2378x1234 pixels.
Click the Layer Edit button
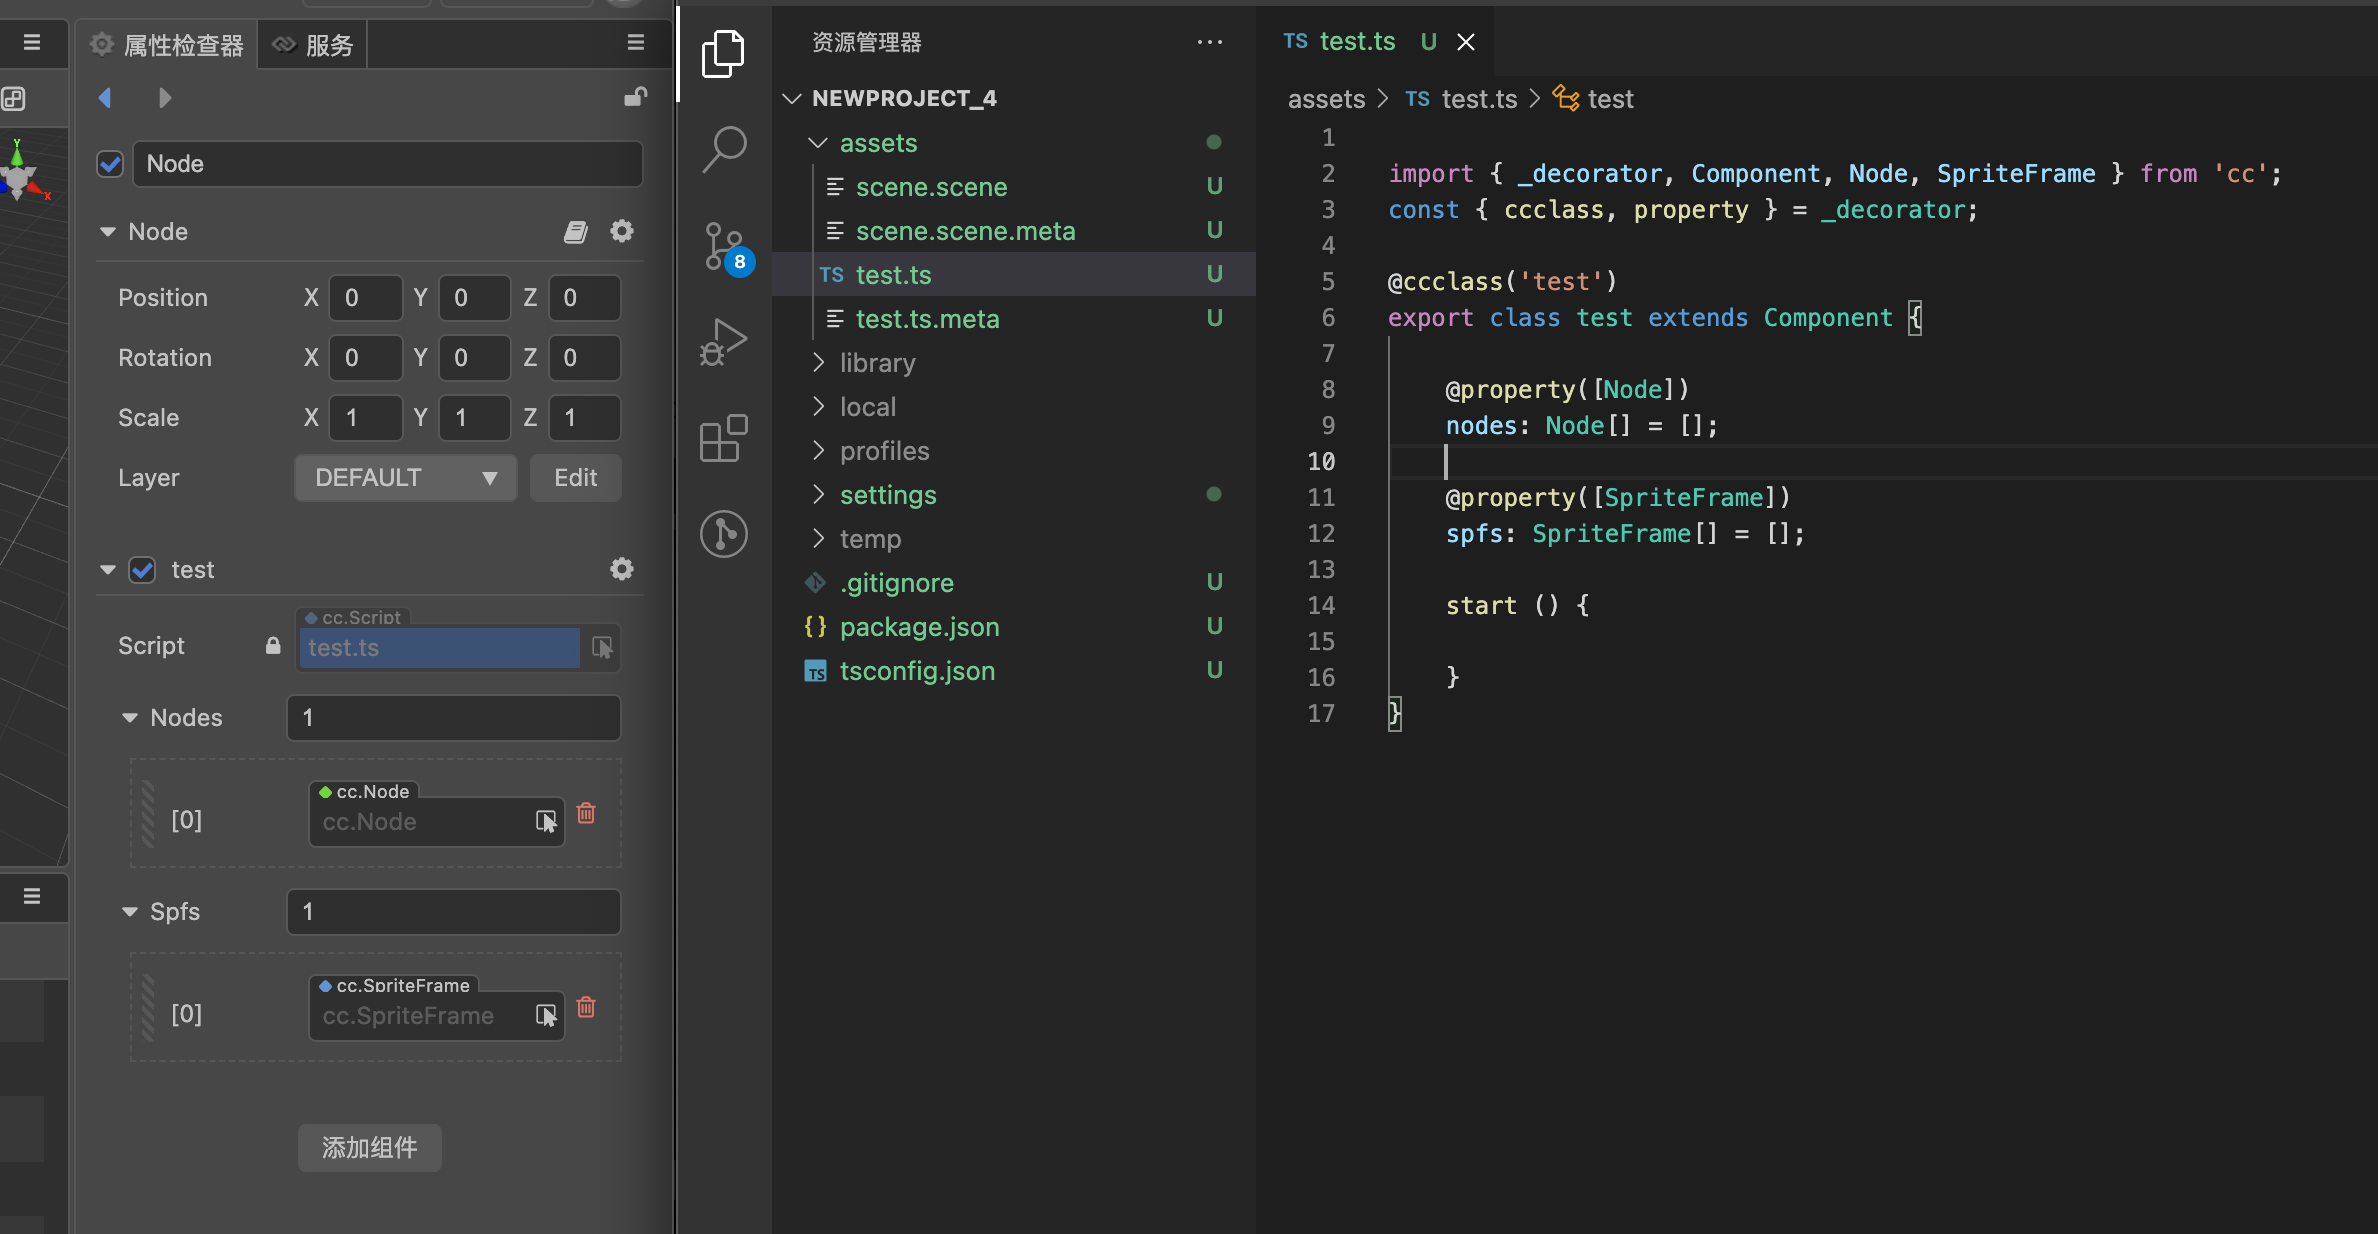tap(575, 478)
